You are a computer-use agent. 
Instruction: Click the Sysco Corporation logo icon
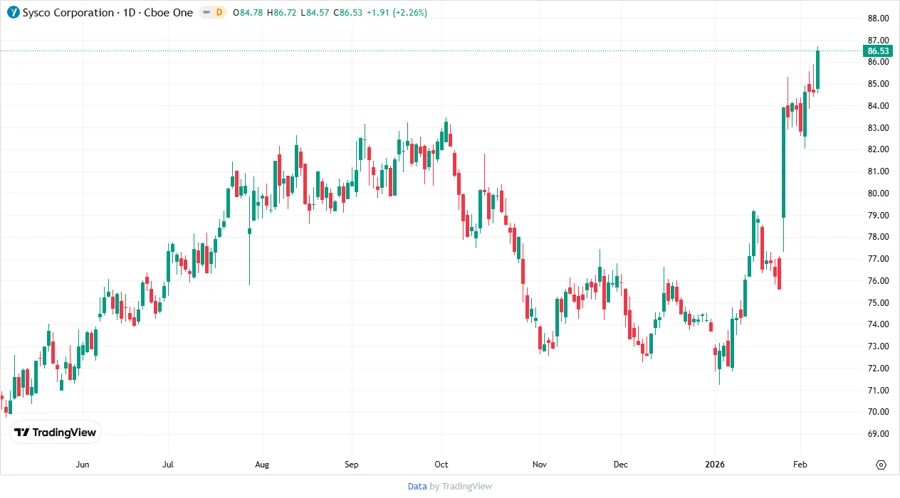(x=13, y=12)
